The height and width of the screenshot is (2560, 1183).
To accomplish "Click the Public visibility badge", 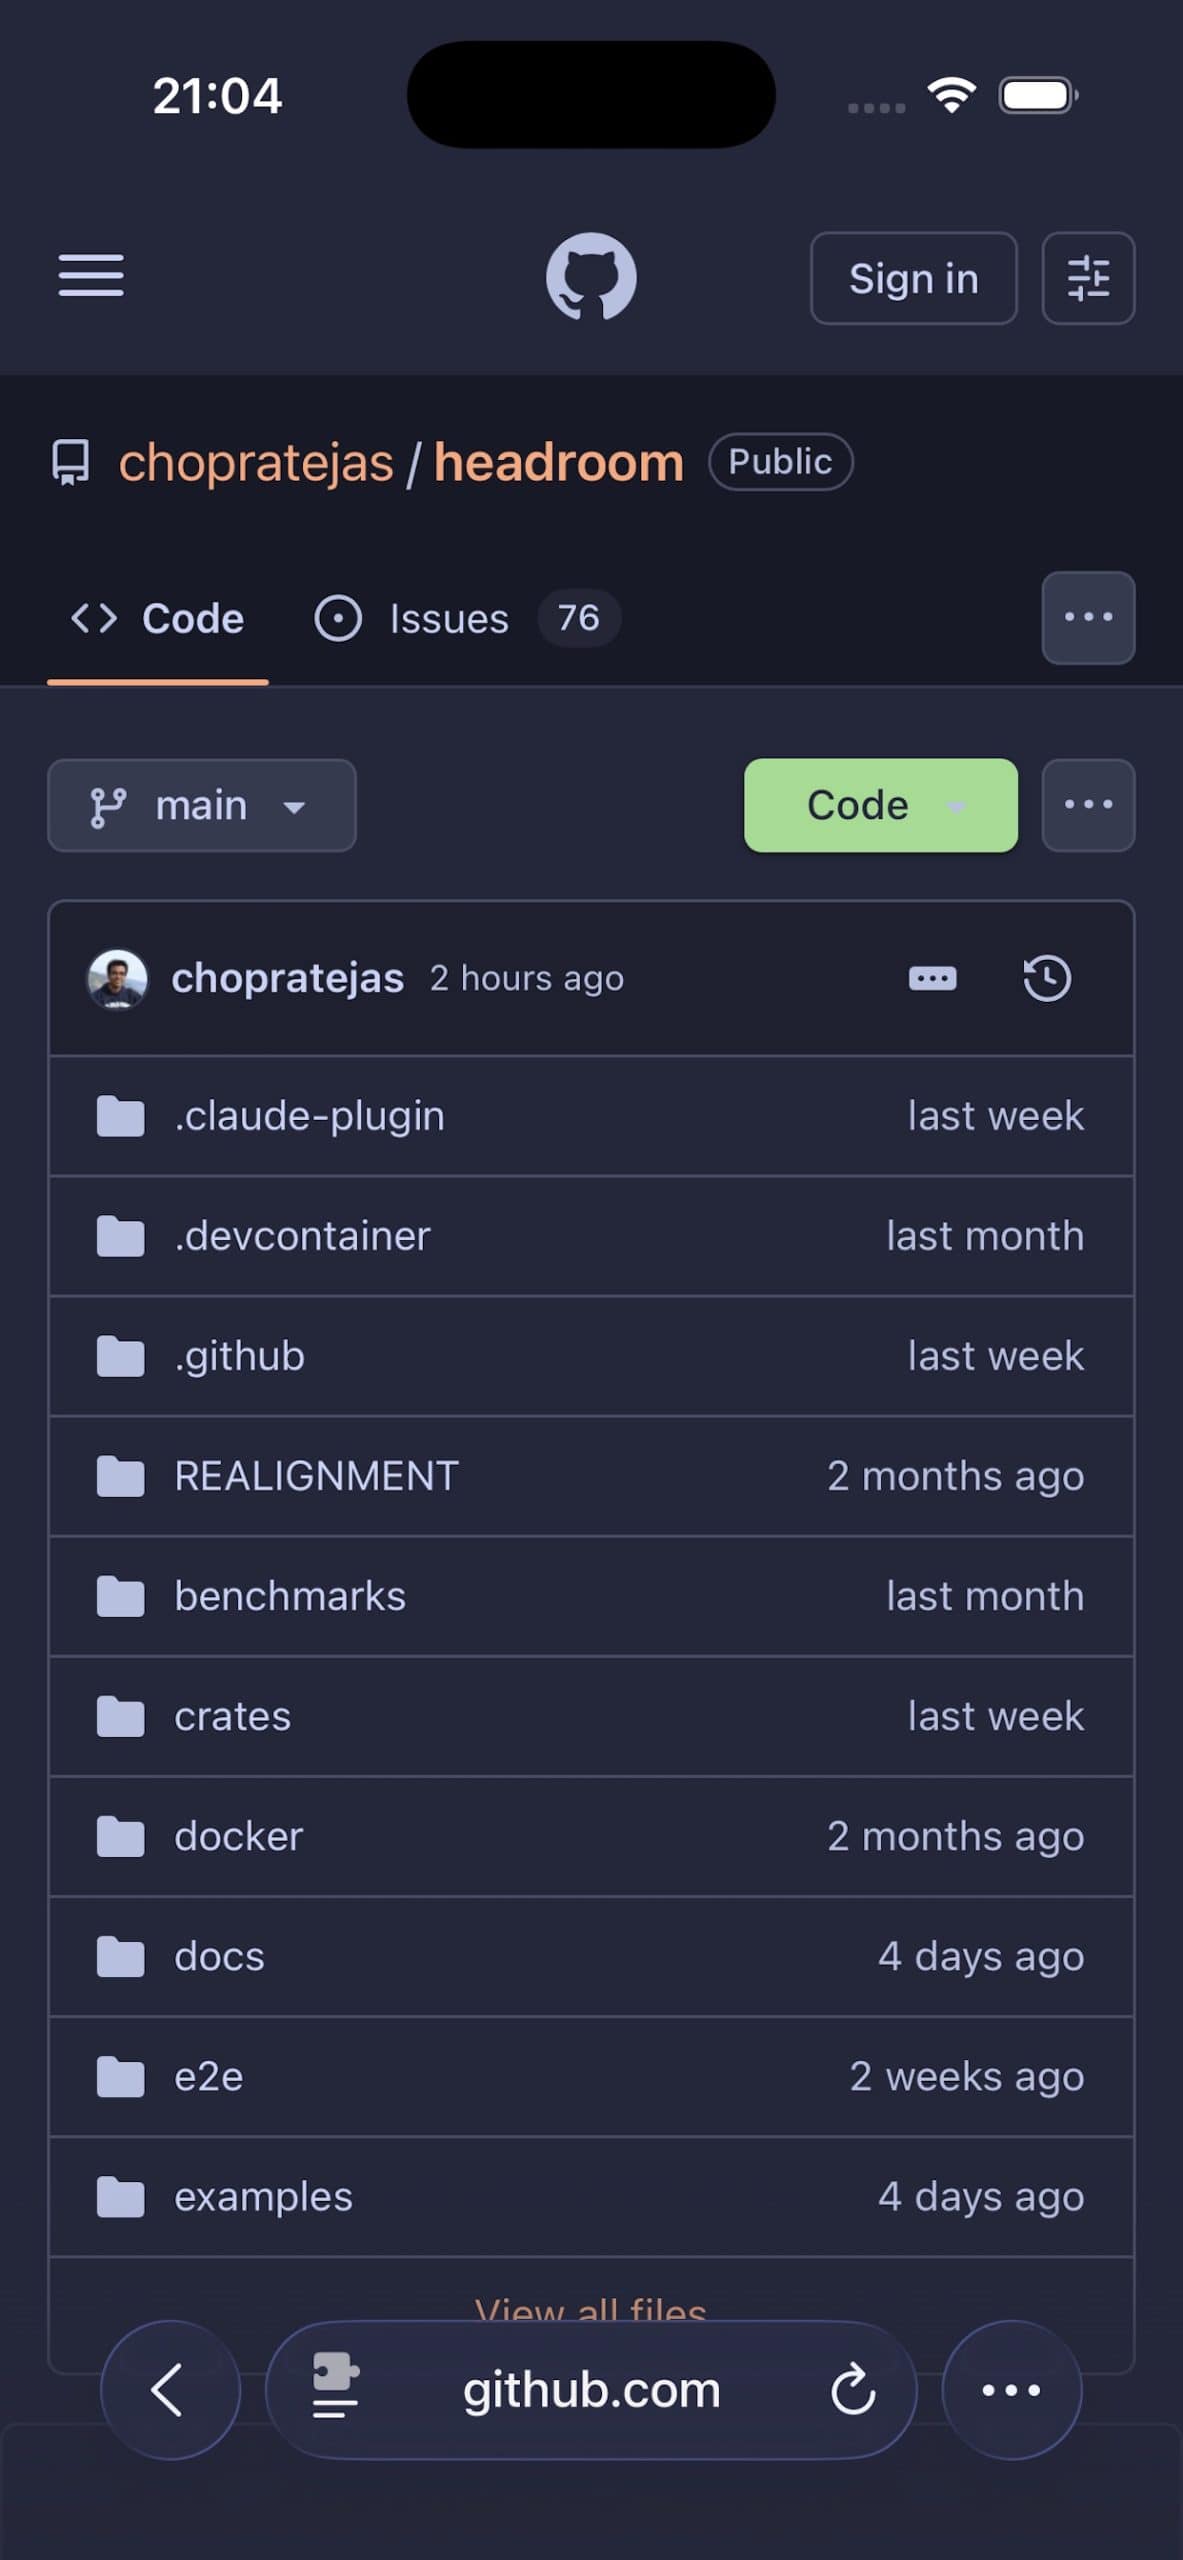I will click(781, 462).
